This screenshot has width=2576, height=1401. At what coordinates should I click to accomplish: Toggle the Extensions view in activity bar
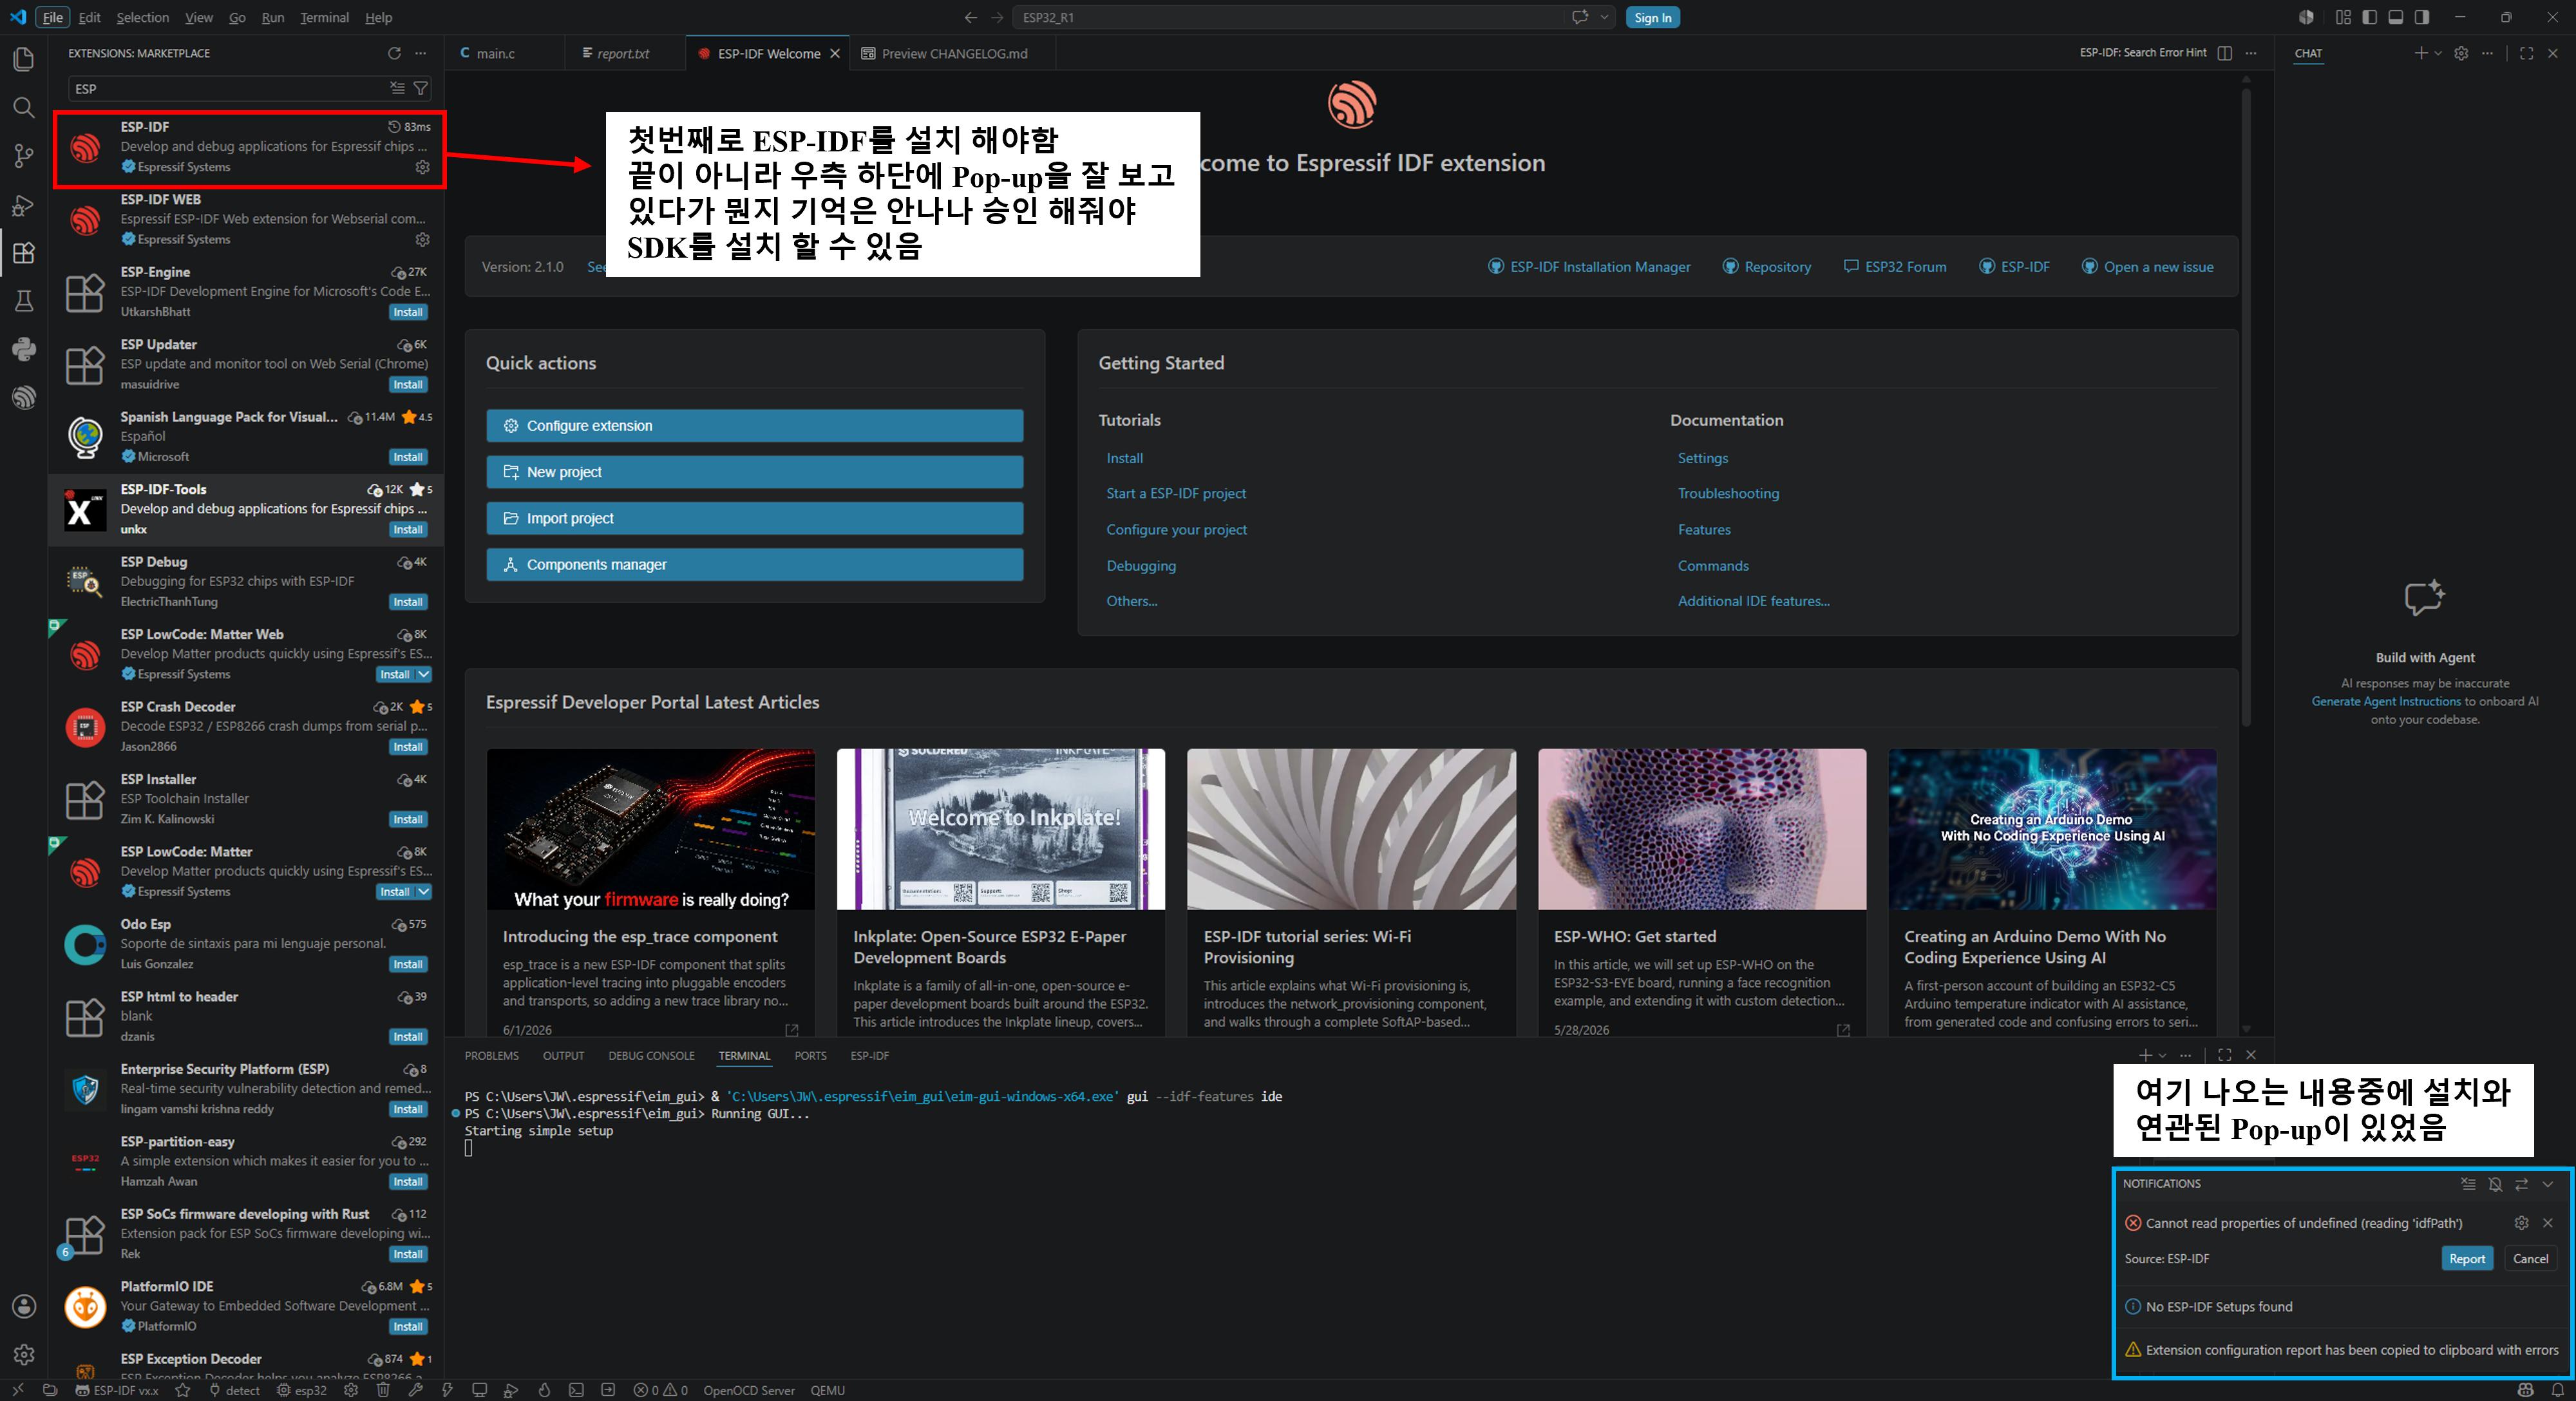[23, 253]
